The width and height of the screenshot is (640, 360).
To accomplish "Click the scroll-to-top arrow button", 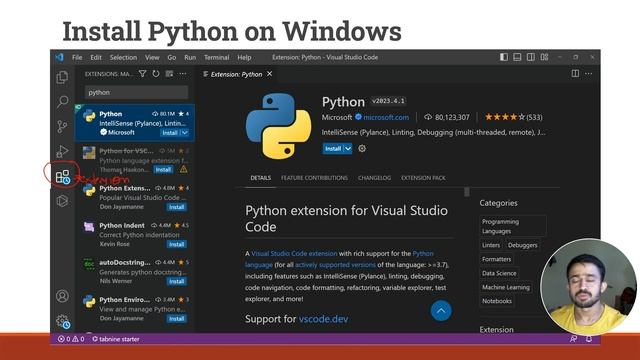I will click(x=441, y=311).
